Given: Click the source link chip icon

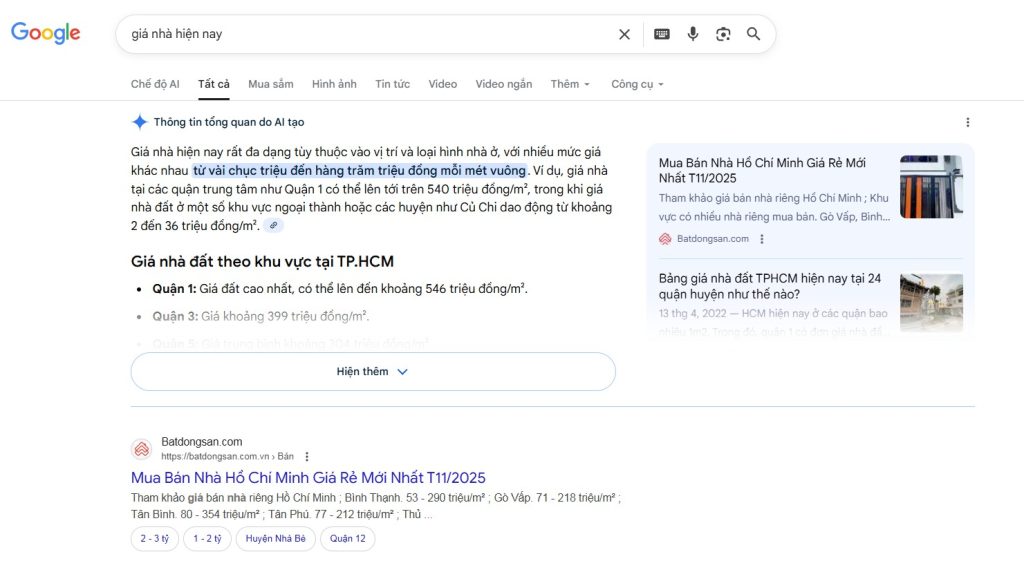Looking at the screenshot, I should (273, 226).
